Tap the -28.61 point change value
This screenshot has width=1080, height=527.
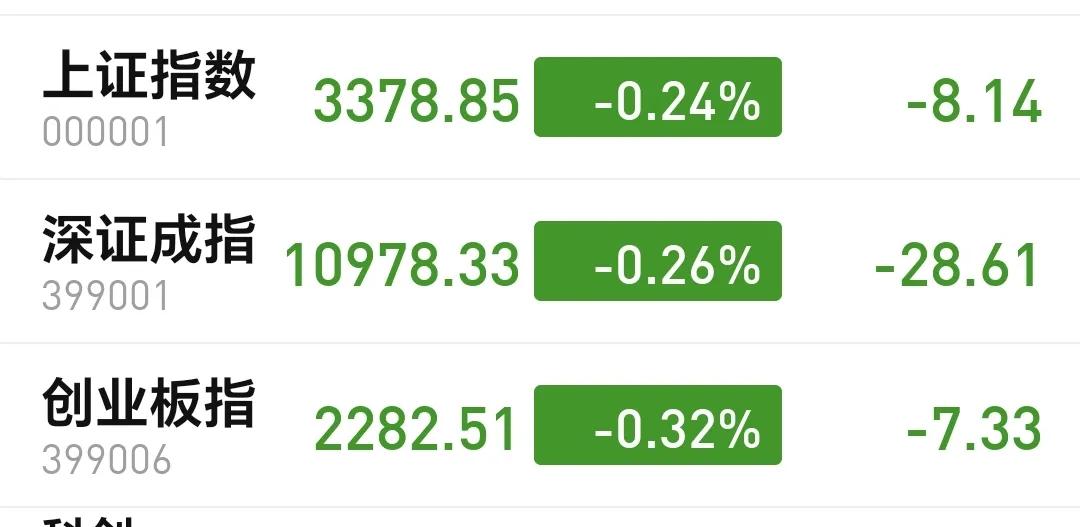point(957,266)
